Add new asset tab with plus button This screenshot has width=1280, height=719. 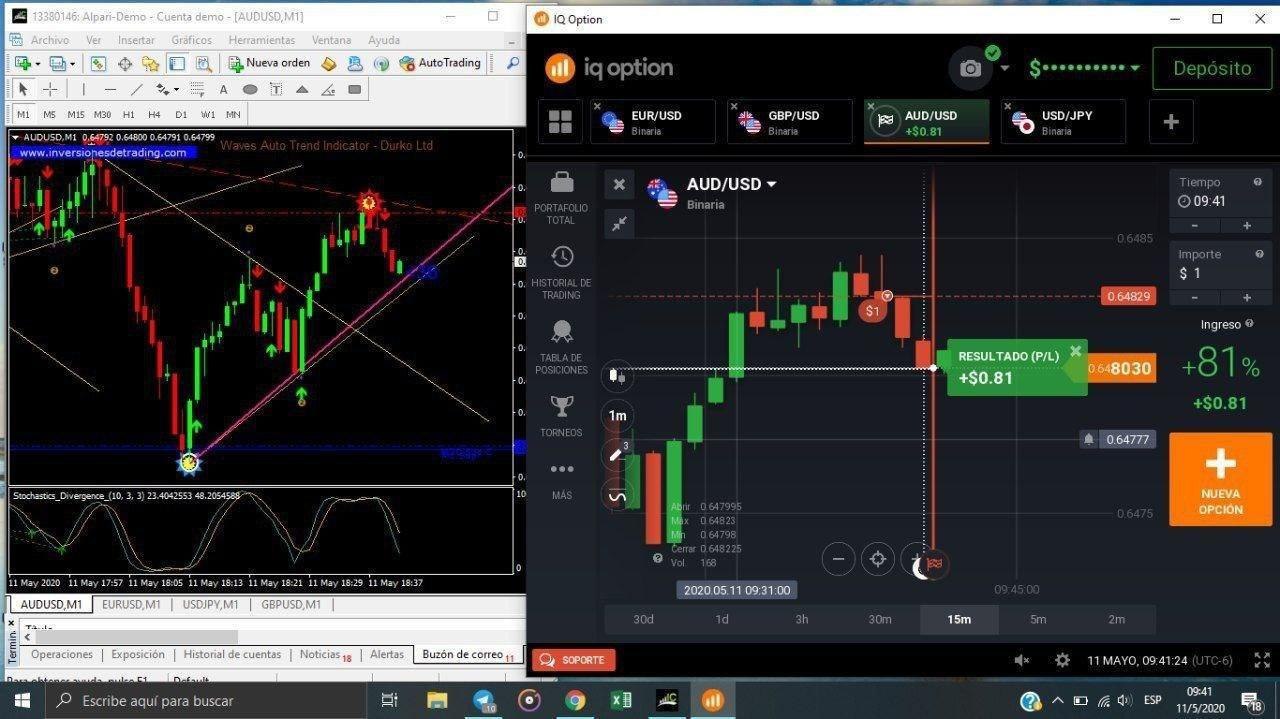1171,122
